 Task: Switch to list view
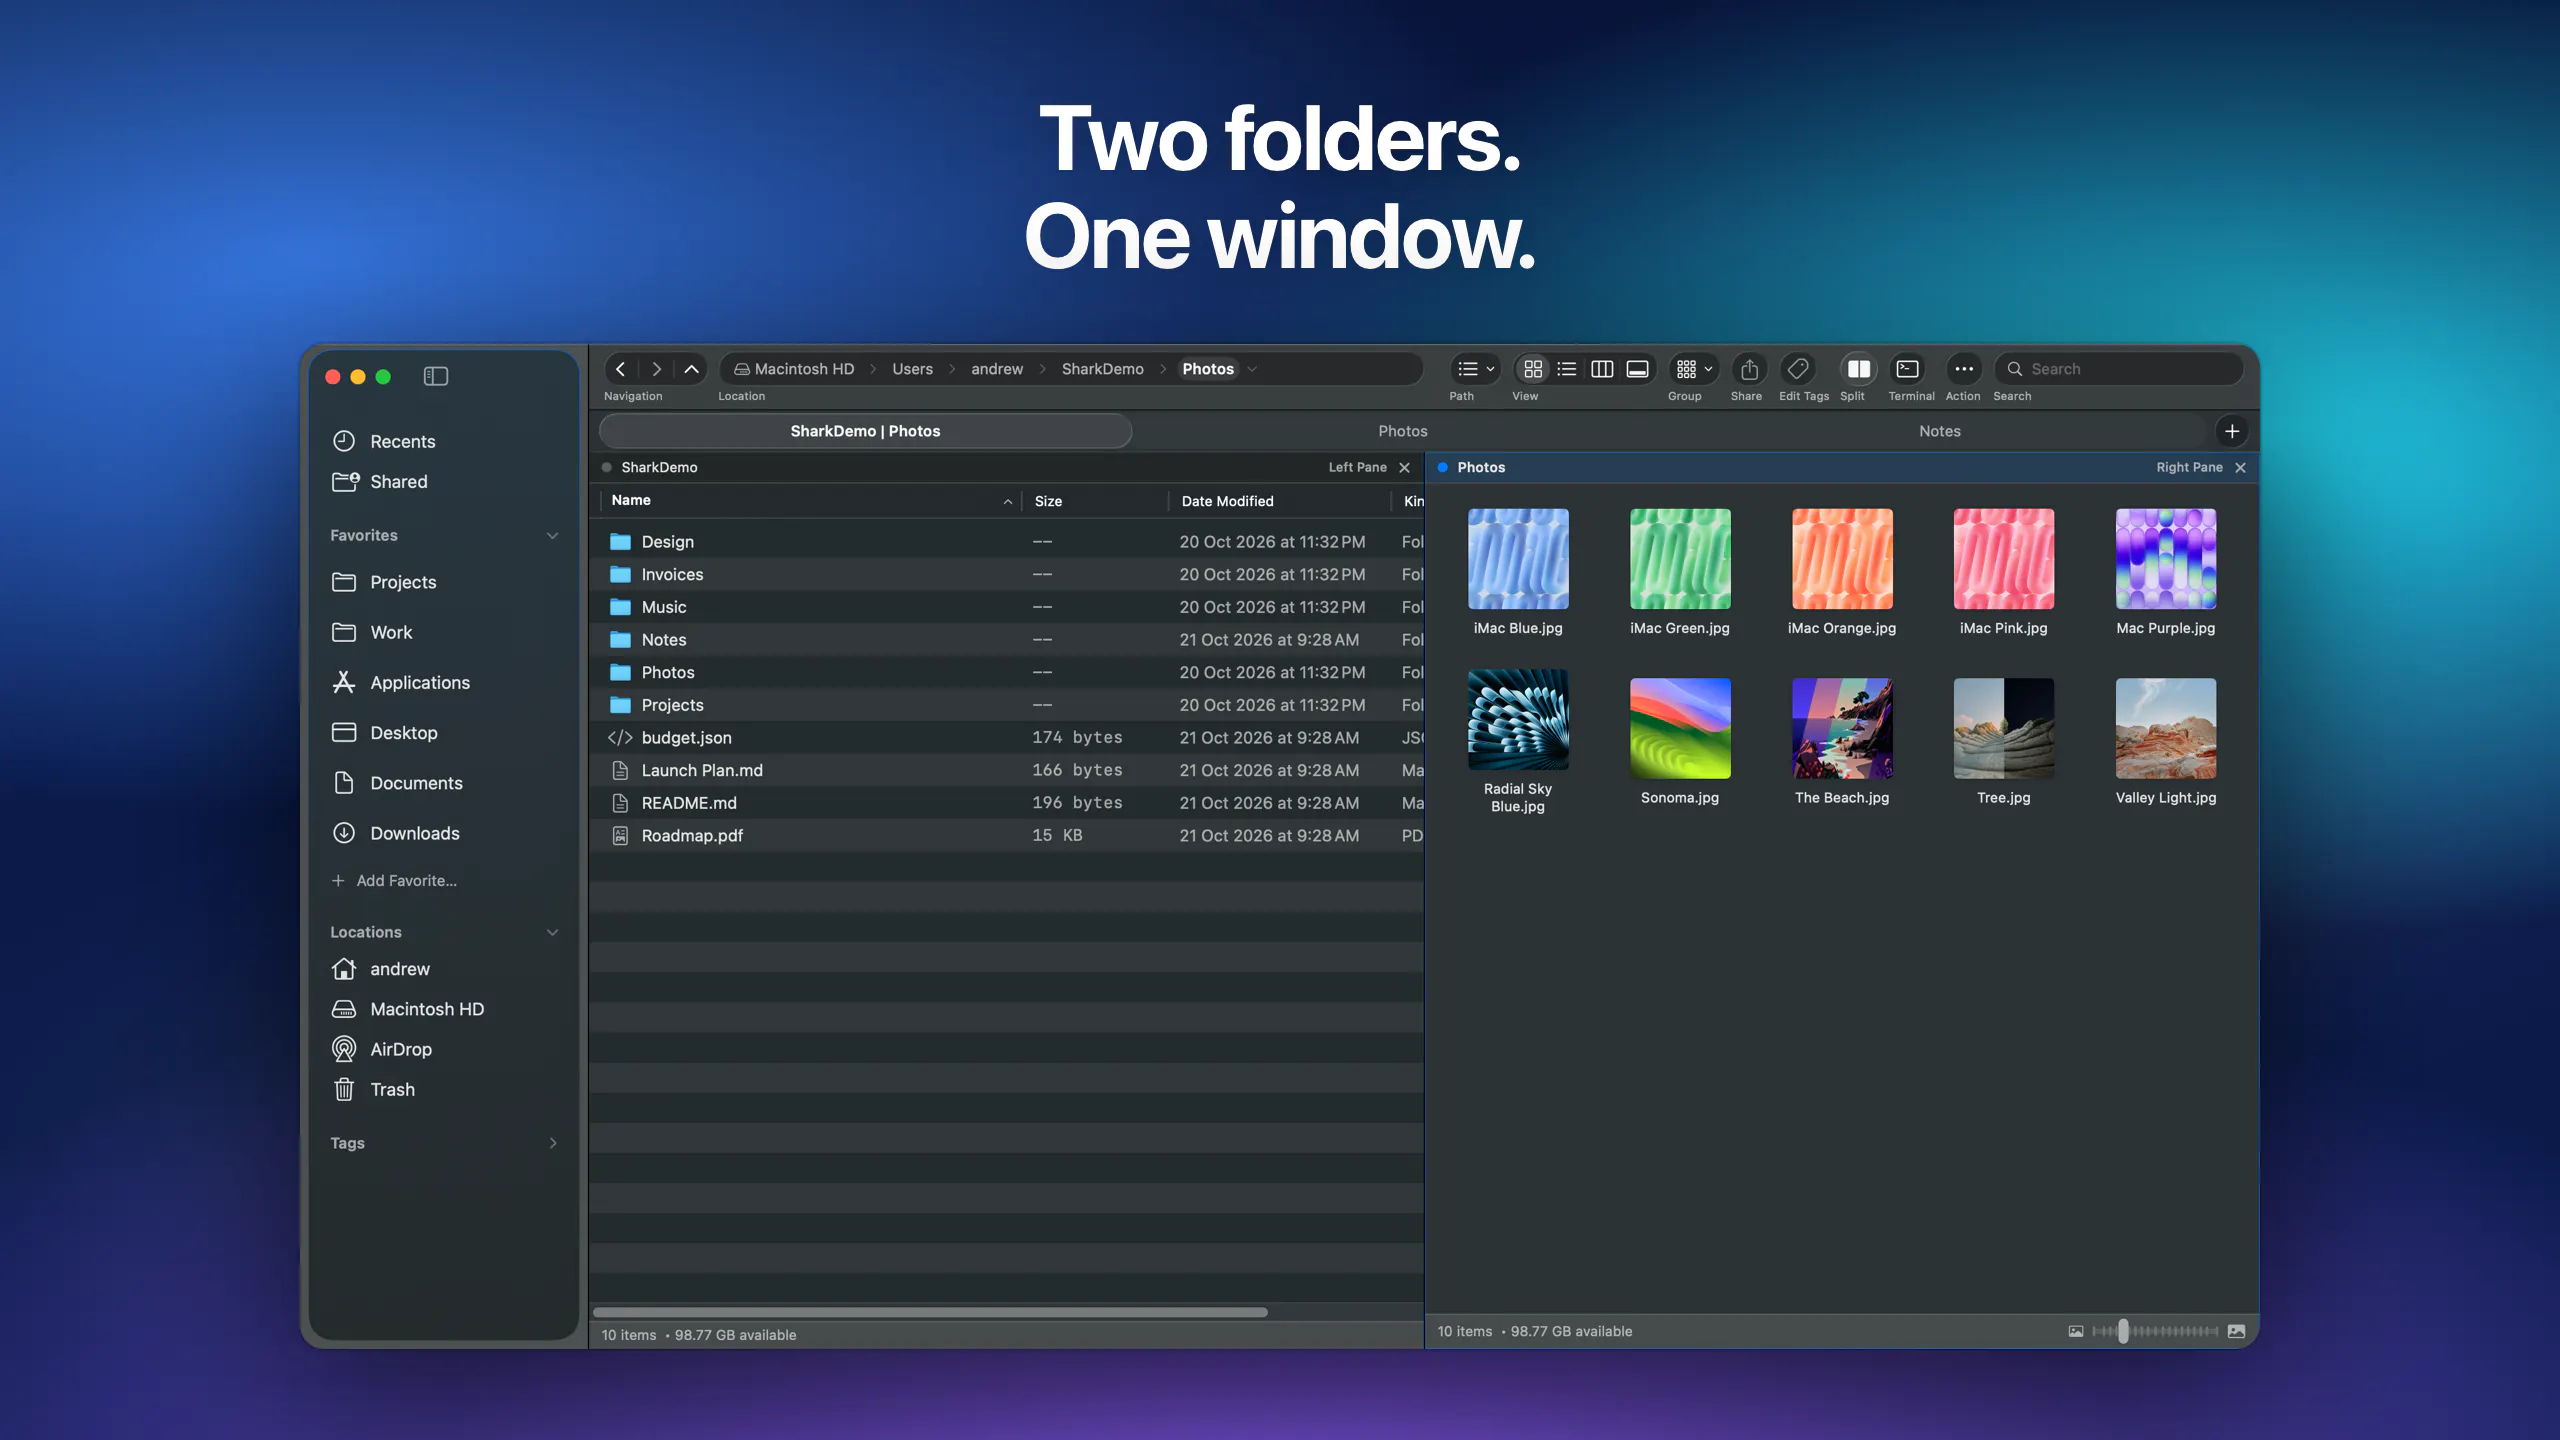(1567, 369)
